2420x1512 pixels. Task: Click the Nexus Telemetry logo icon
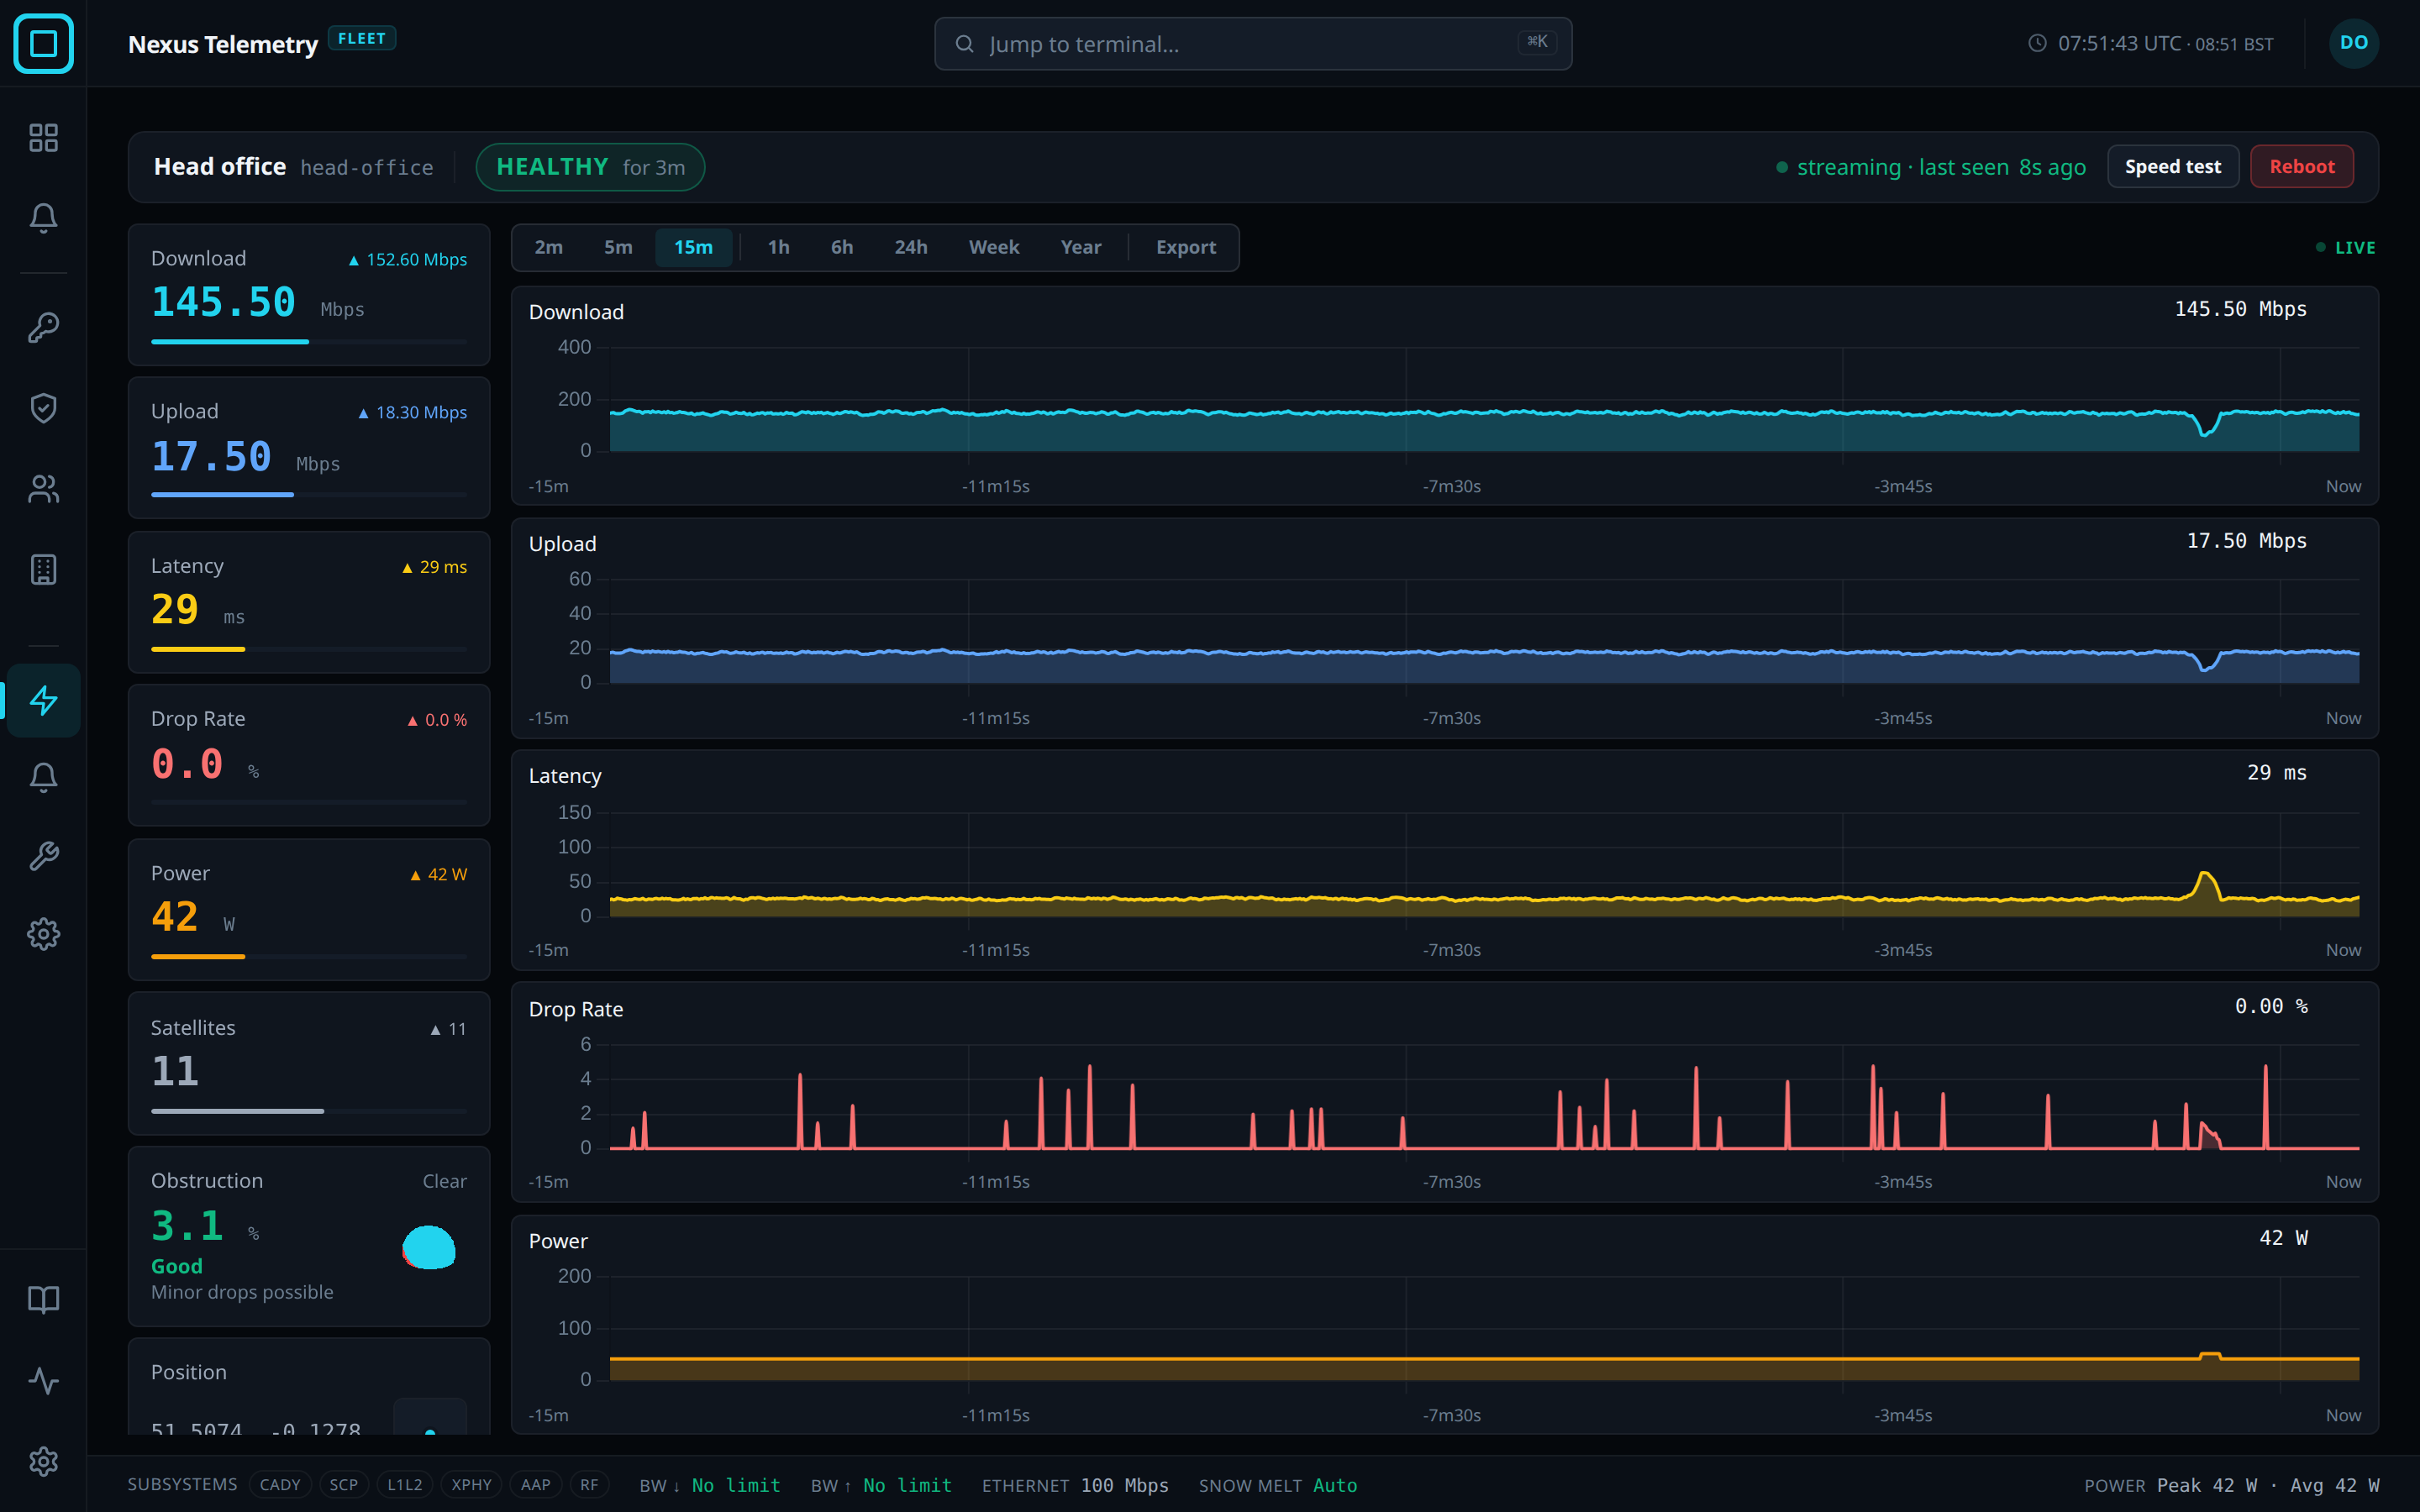point(43,43)
